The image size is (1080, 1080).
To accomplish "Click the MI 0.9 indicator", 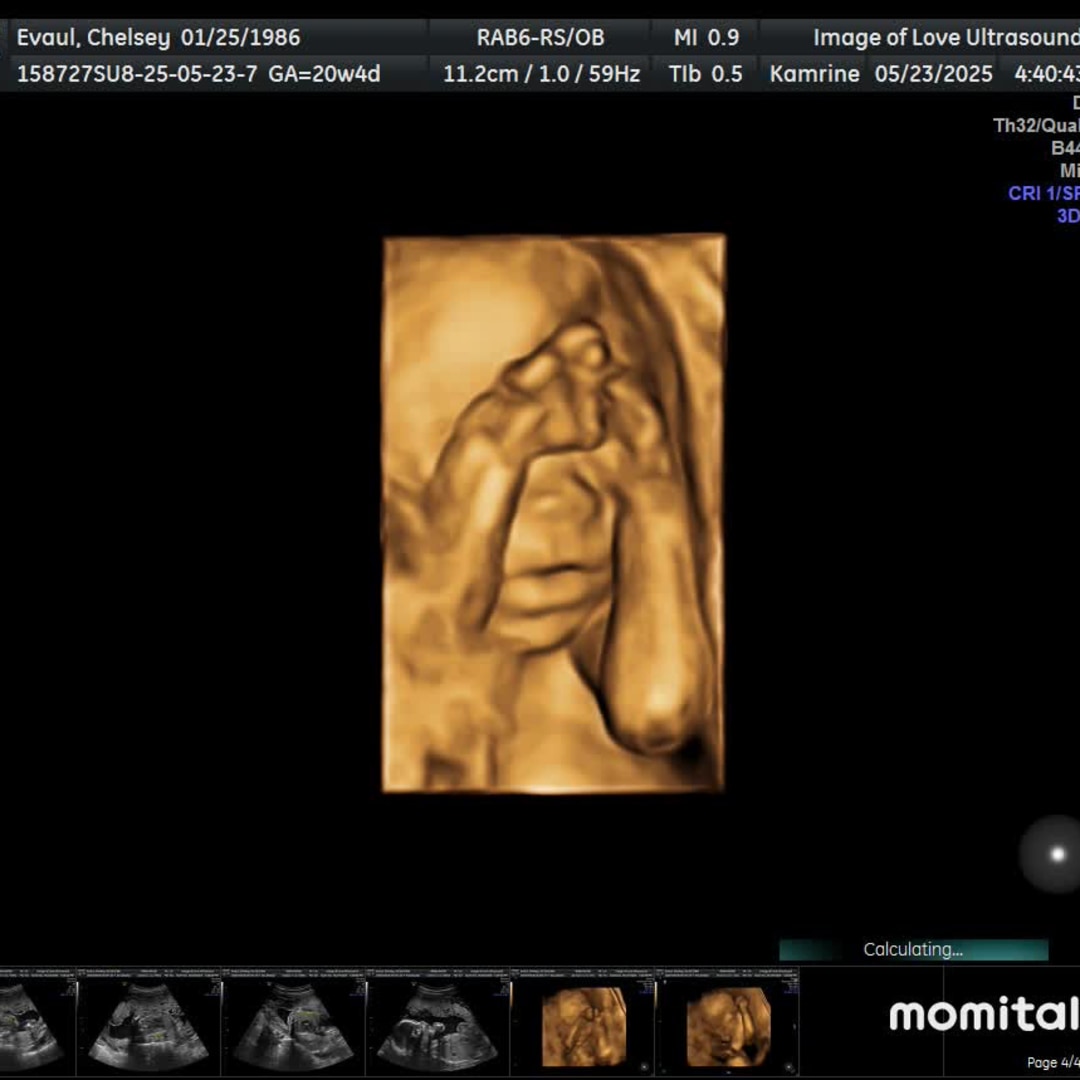I will [x=706, y=38].
